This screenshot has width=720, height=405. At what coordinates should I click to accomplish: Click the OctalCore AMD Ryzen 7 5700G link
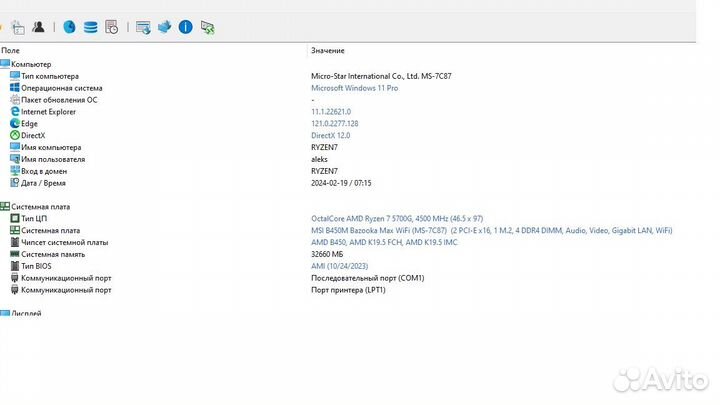(397, 218)
